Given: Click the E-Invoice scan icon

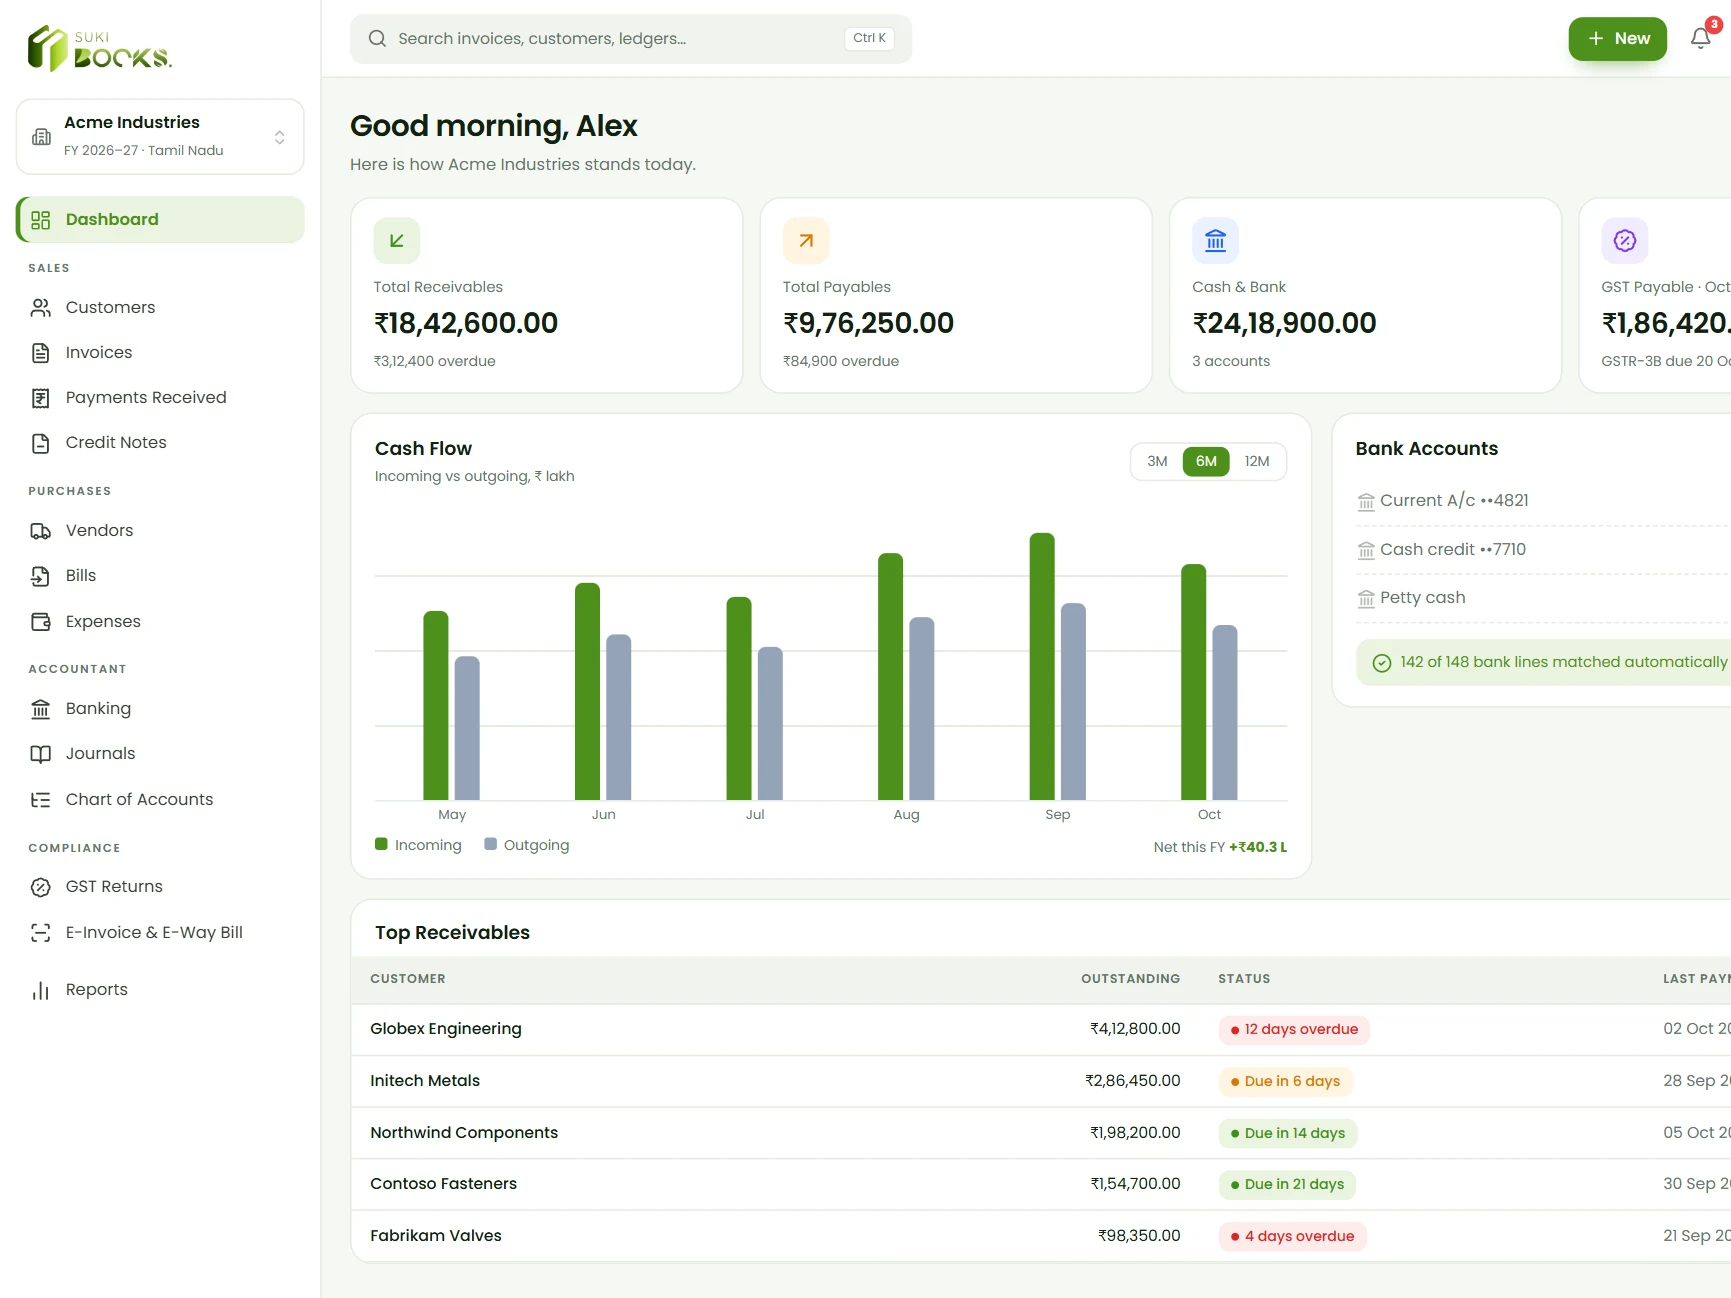Looking at the screenshot, I should pos(40,933).
